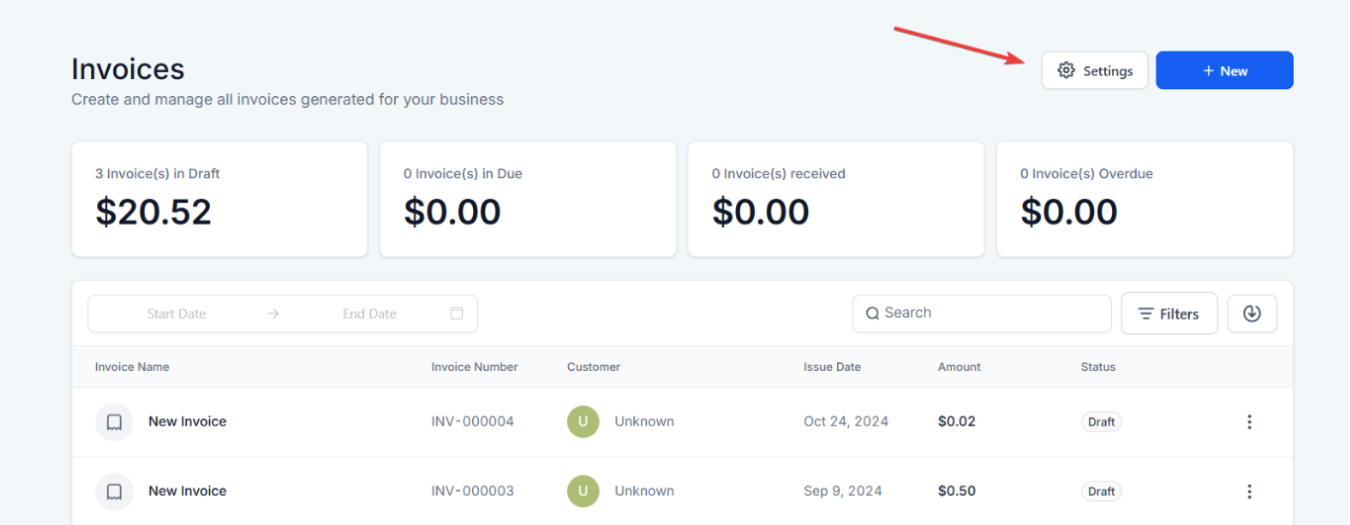
Task: Sort by Issue Date column header
Action: point(832,367)
